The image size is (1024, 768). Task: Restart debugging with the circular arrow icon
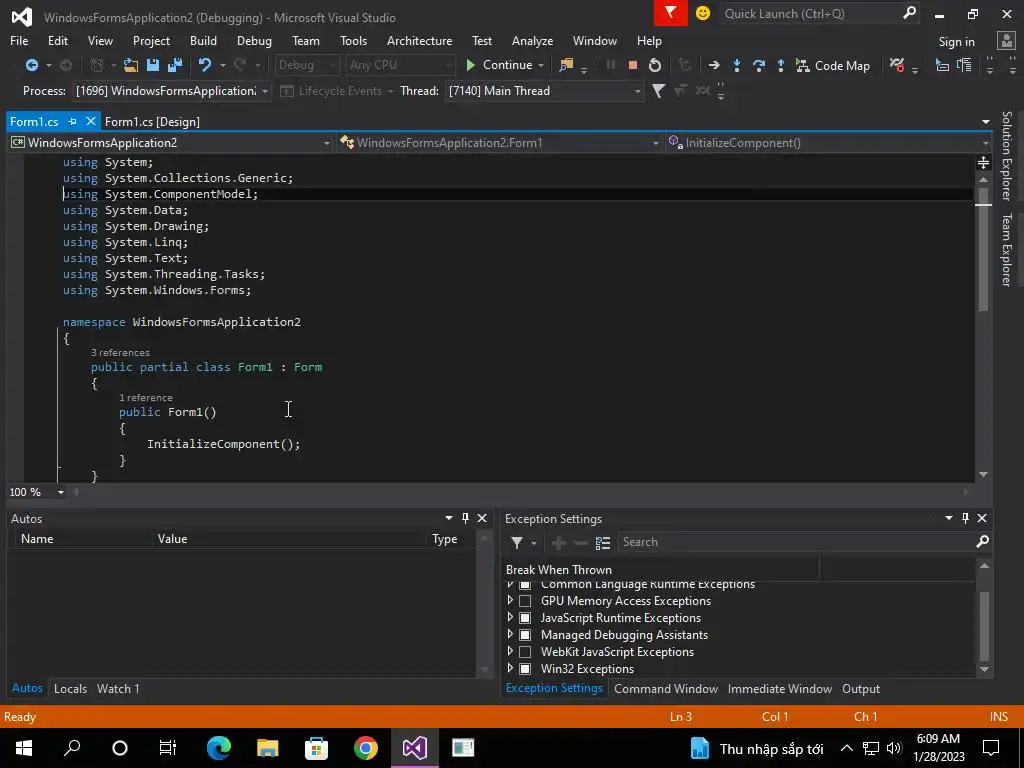click(x=654, y=65)
